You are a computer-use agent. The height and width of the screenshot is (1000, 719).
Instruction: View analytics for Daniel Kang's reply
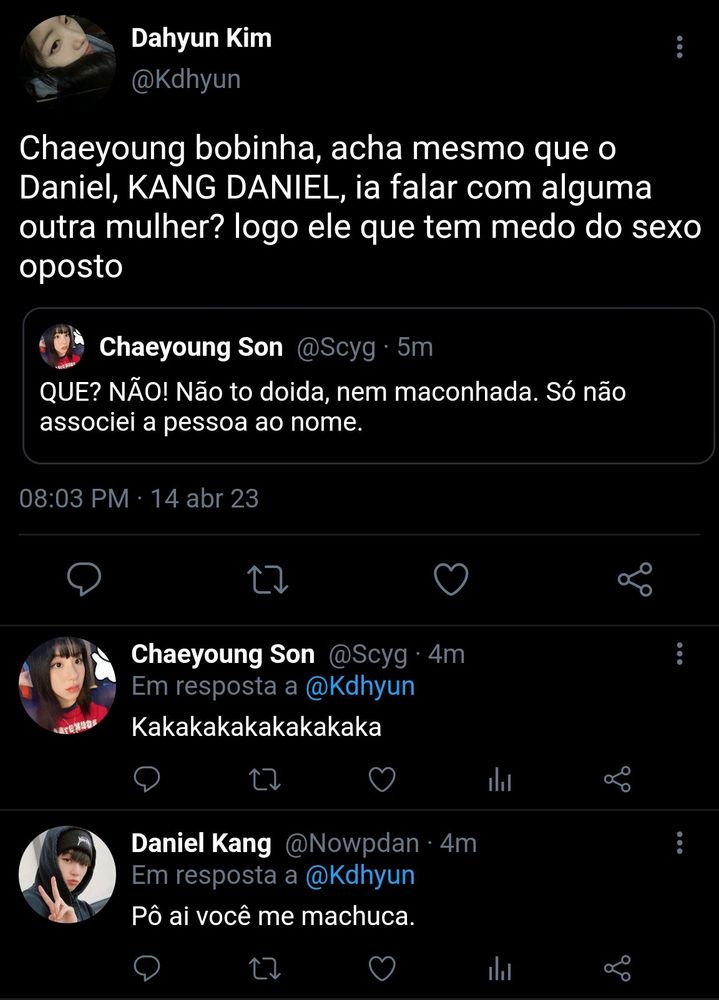(x=499, y=968)
